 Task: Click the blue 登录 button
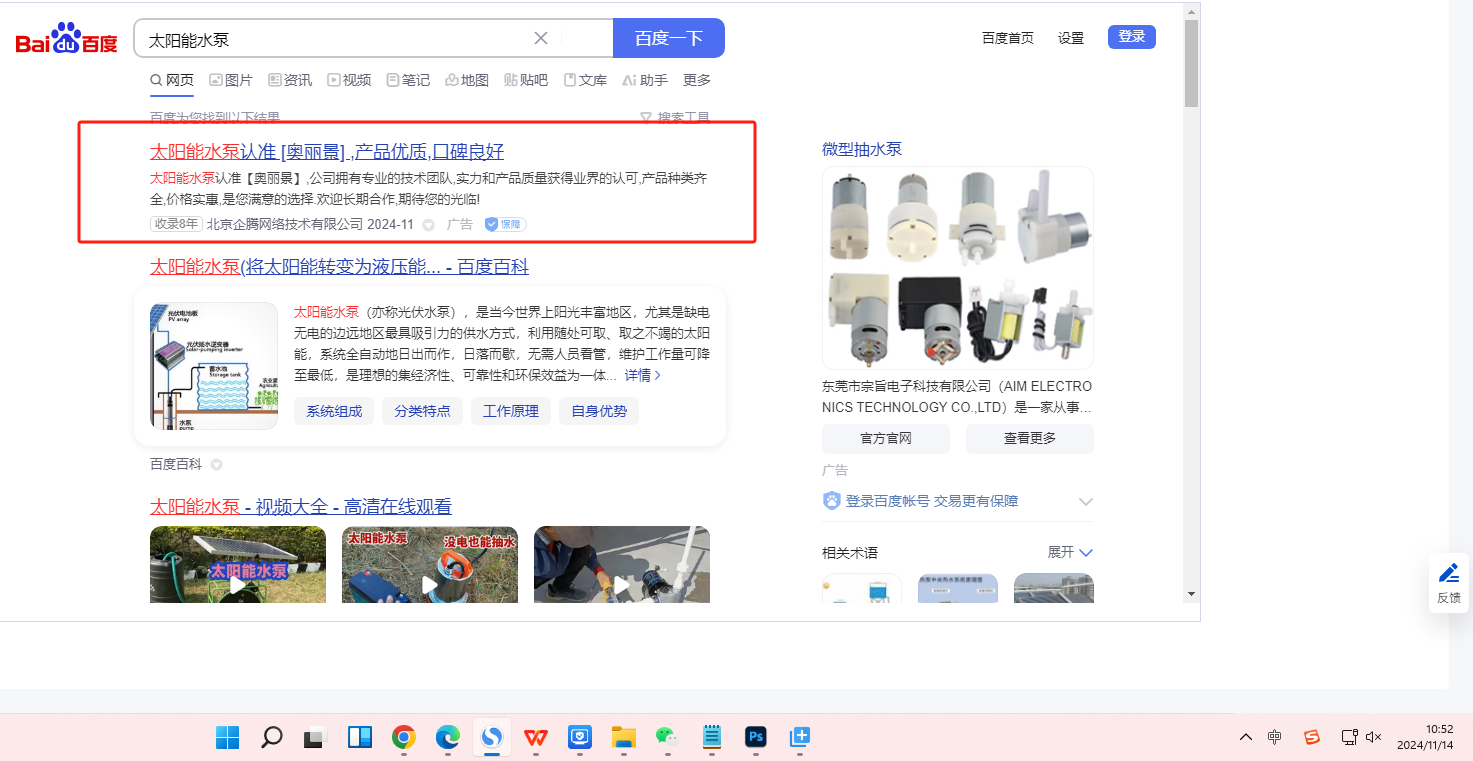pos(1132,37)
